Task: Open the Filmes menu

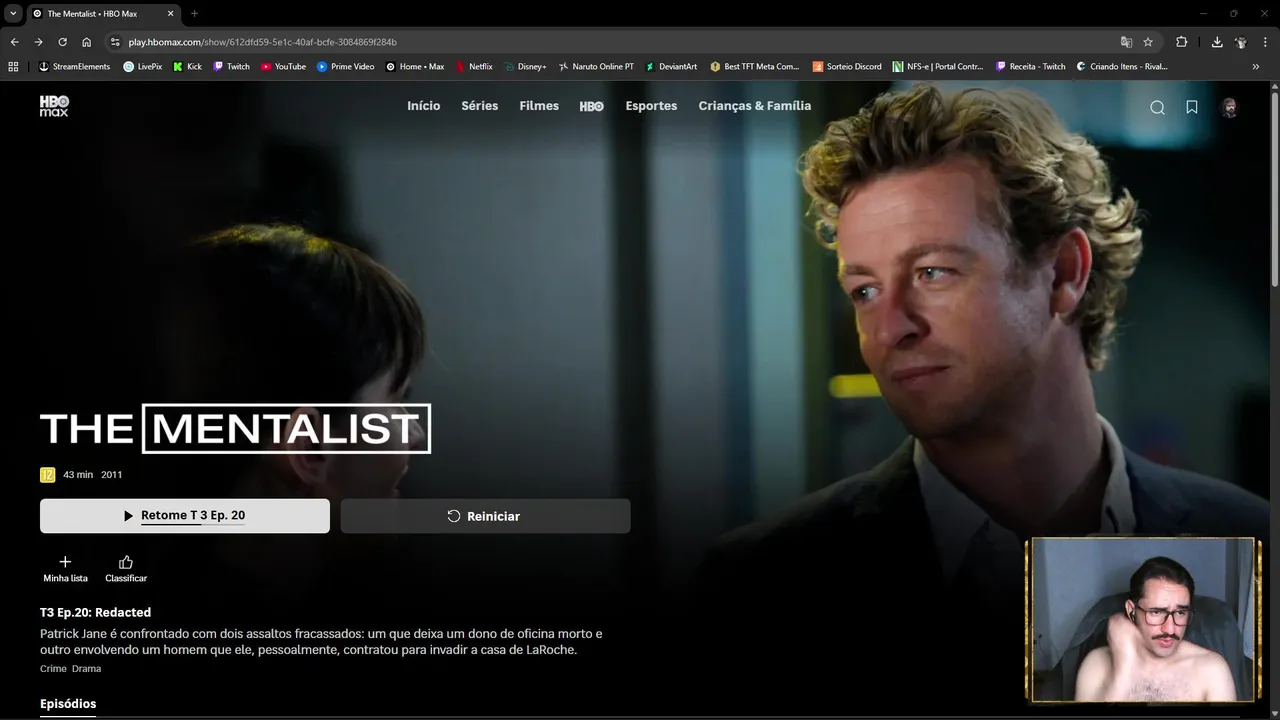Action: [x=539, y=106]
